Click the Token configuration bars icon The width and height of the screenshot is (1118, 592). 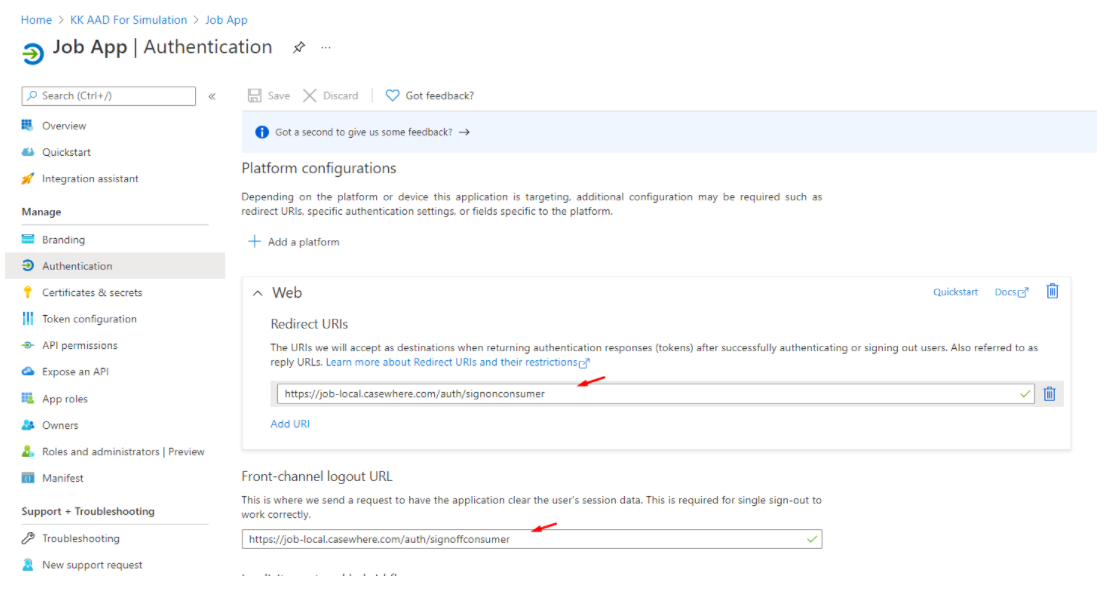tap(28, 318)
